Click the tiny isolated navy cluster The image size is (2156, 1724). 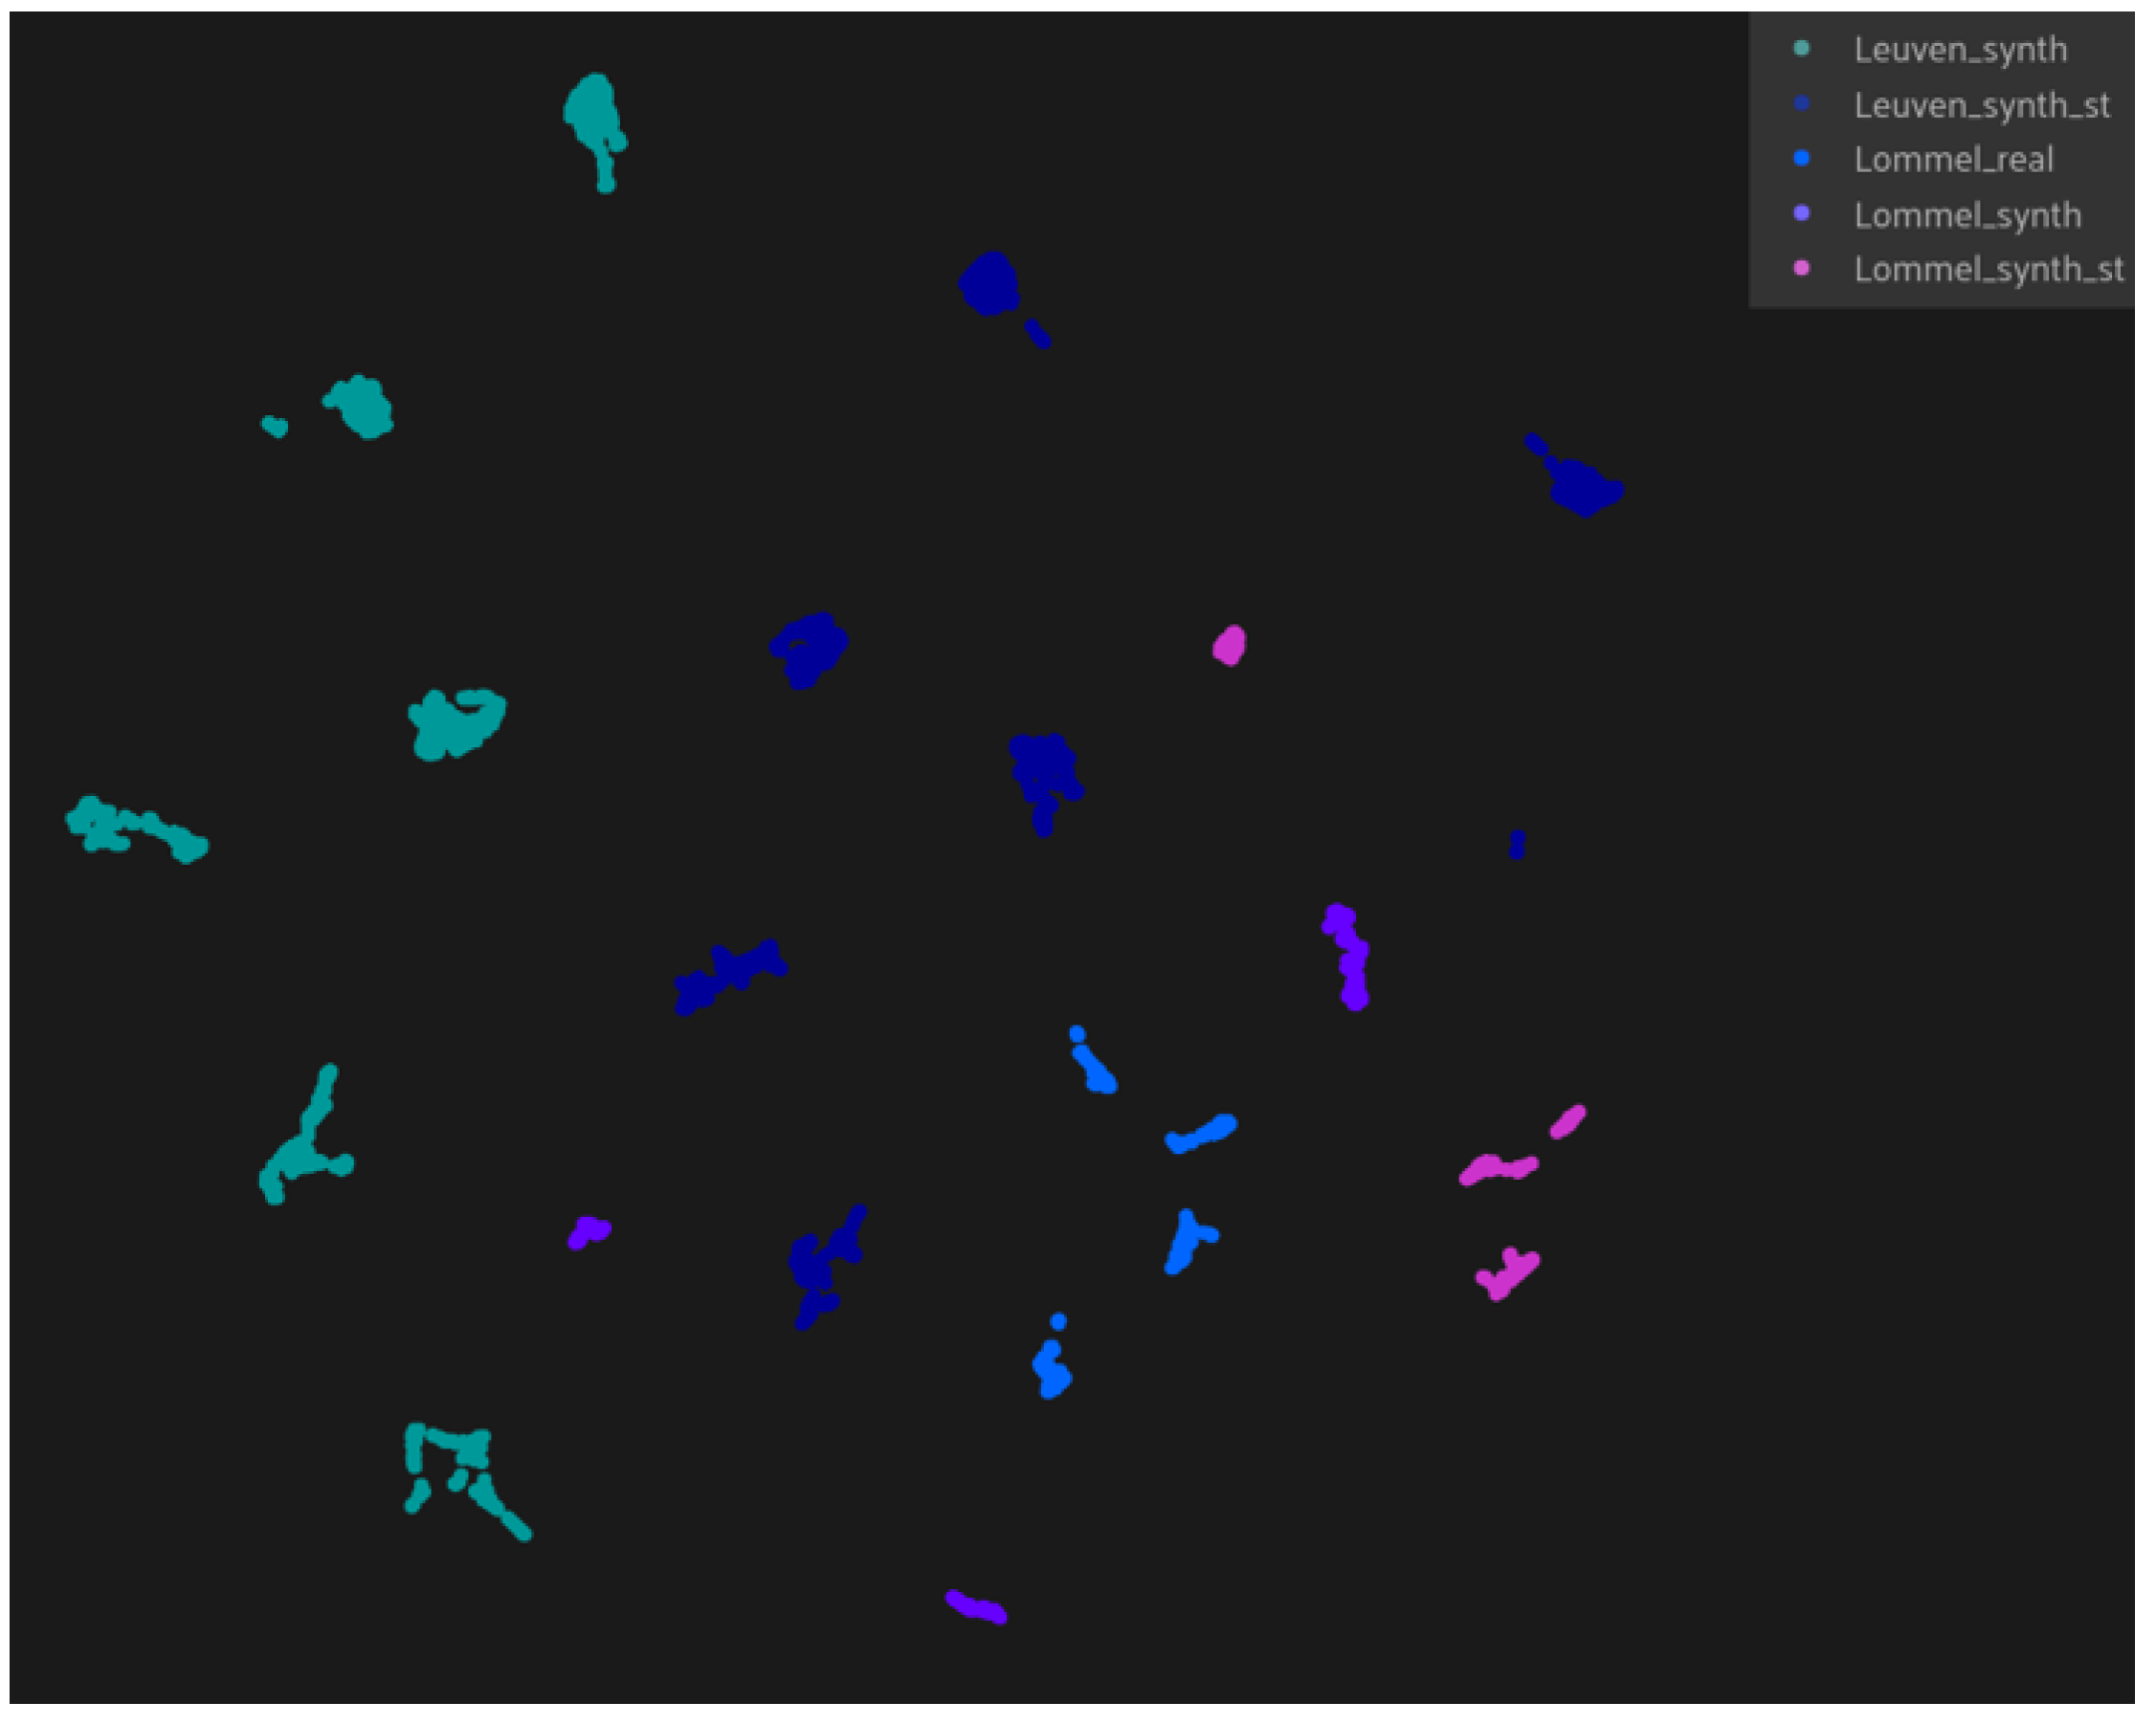tap(1516, 846)
